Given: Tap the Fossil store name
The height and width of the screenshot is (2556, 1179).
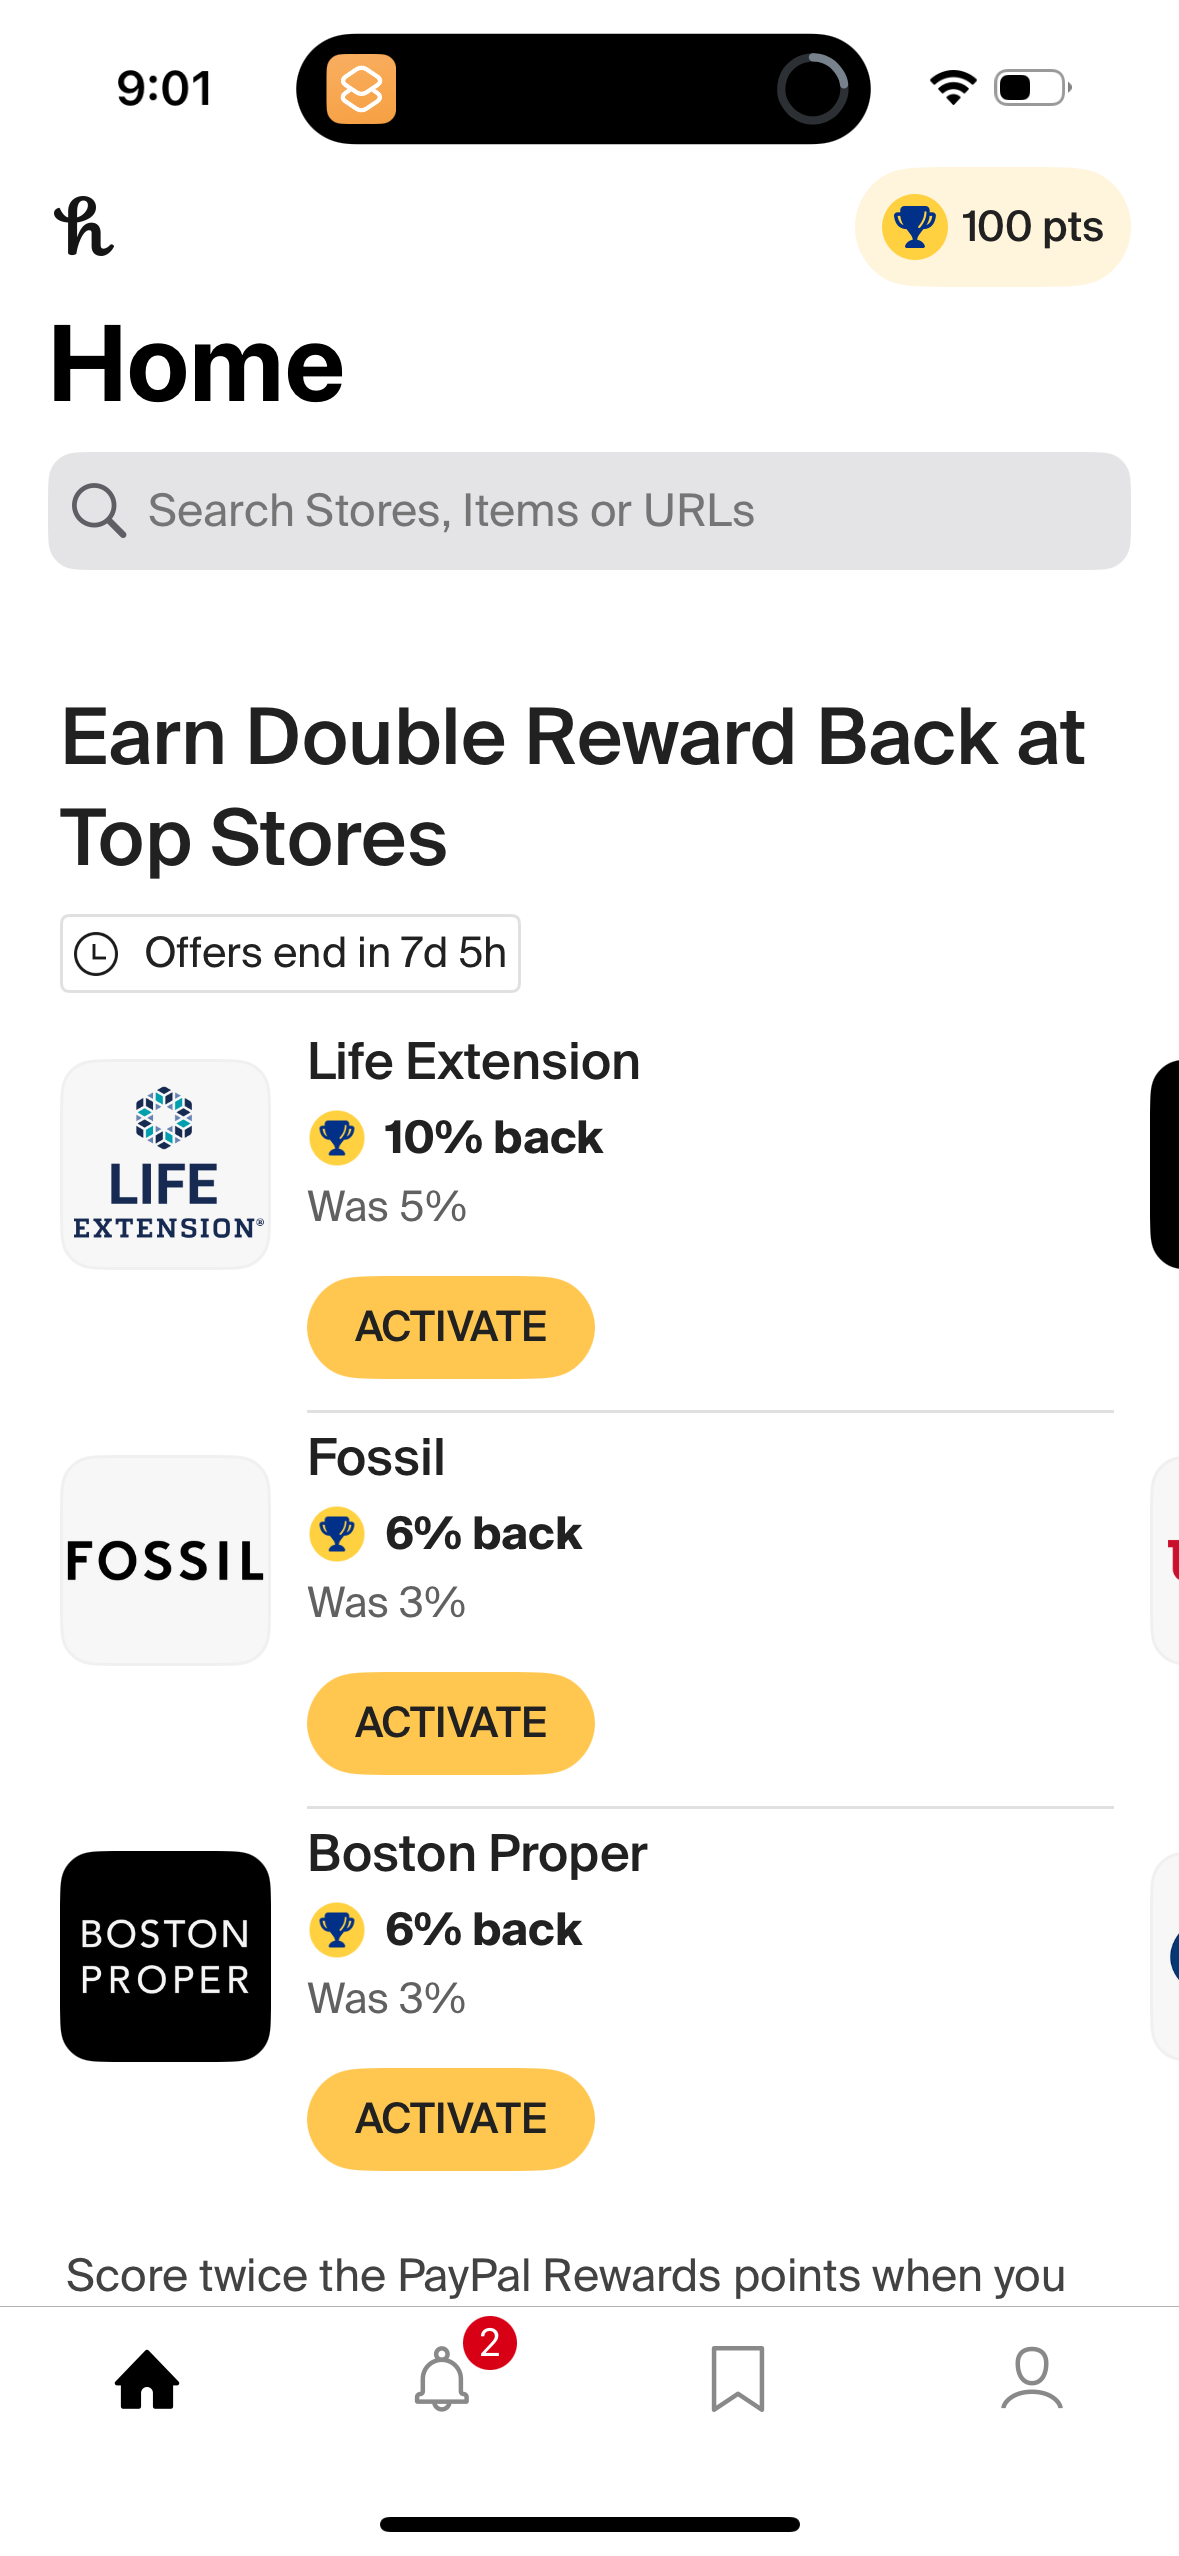Looking at the screenshot, I should click(x=376, y=1457).
